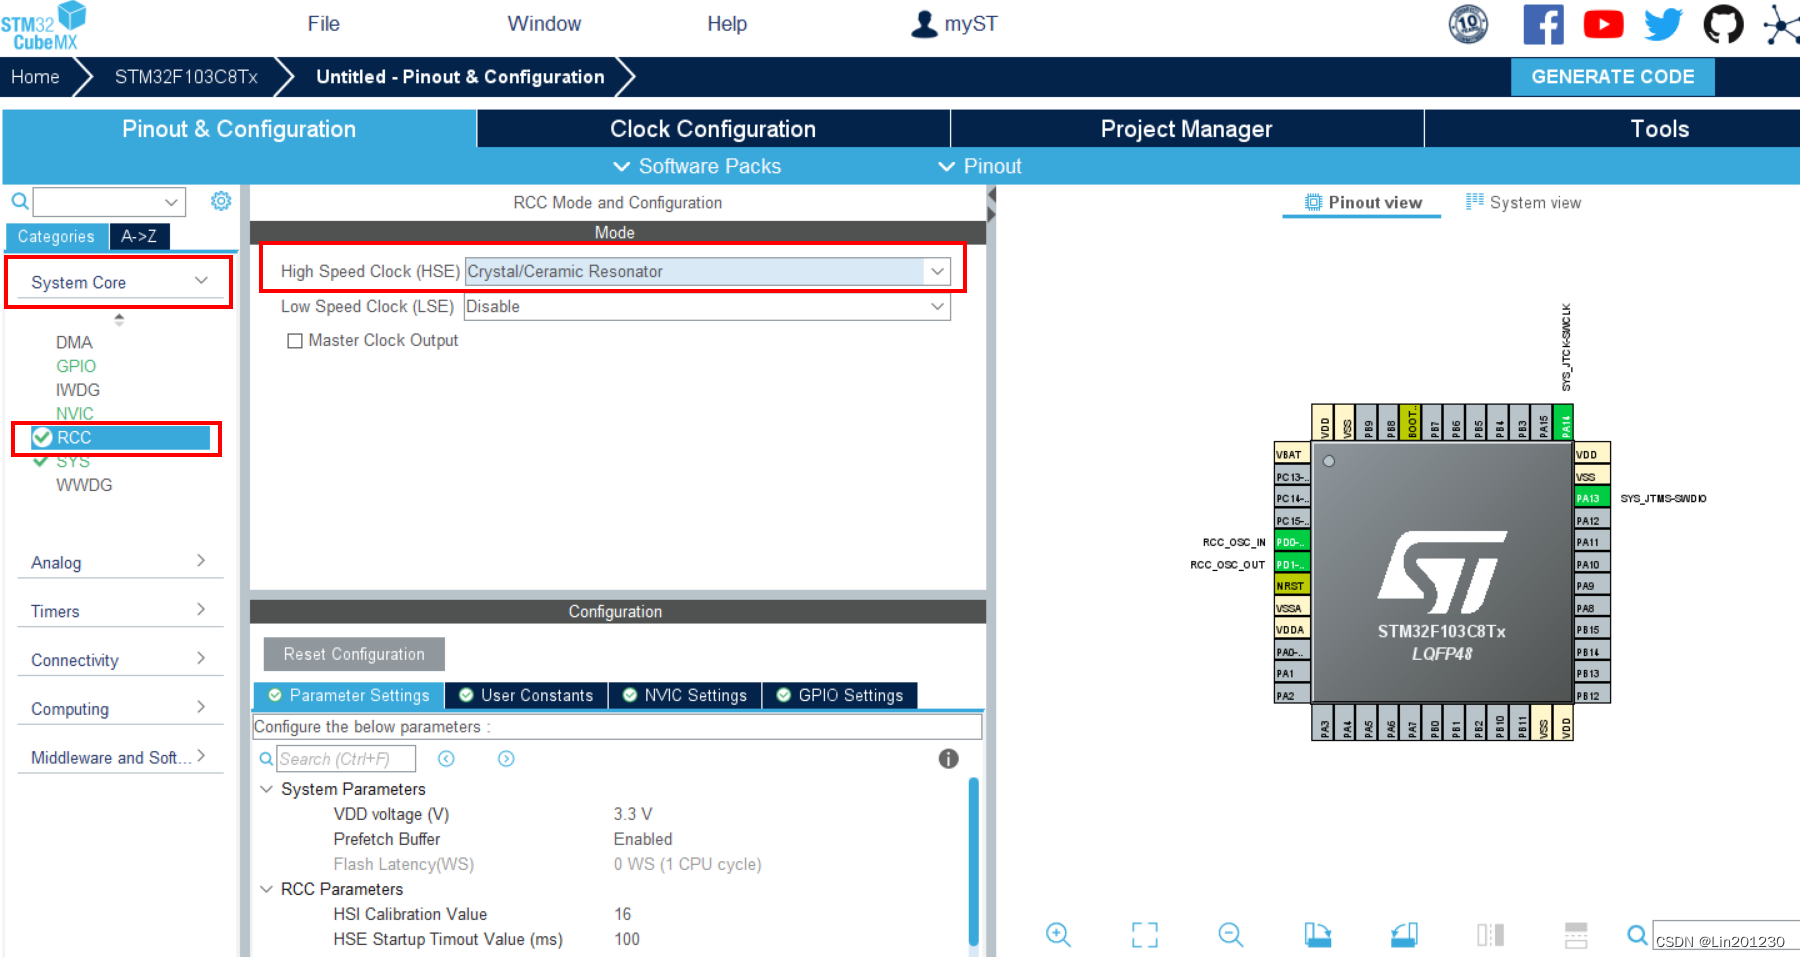Screen dimensions: 1800x957
Task: Show parameter info icon
Action: [x=948, y=759]
